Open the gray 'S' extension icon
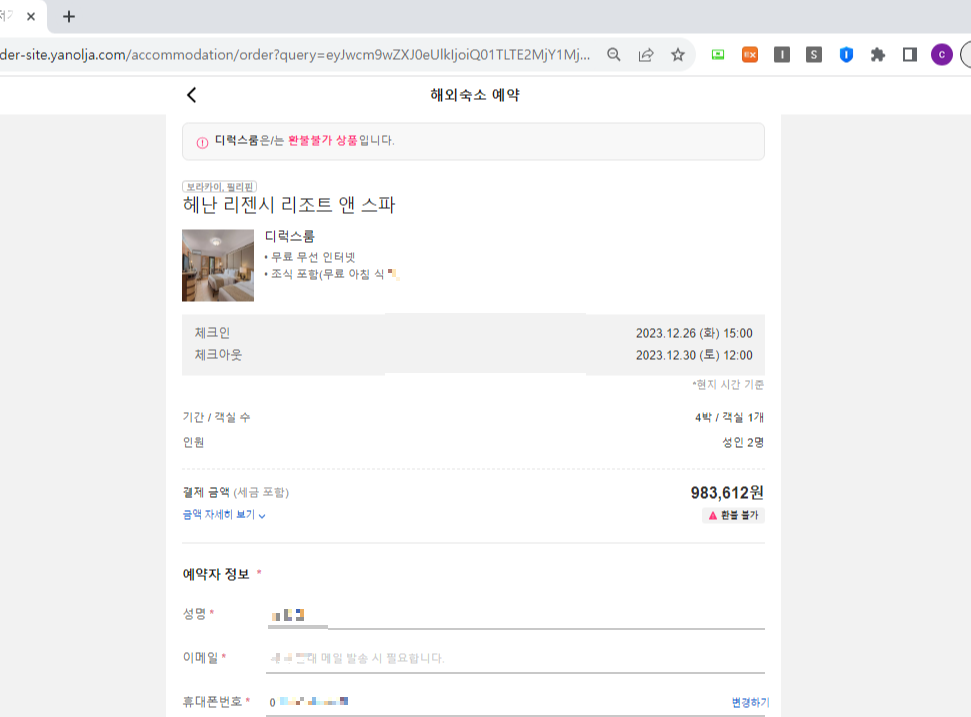 (x=814, y=55)
